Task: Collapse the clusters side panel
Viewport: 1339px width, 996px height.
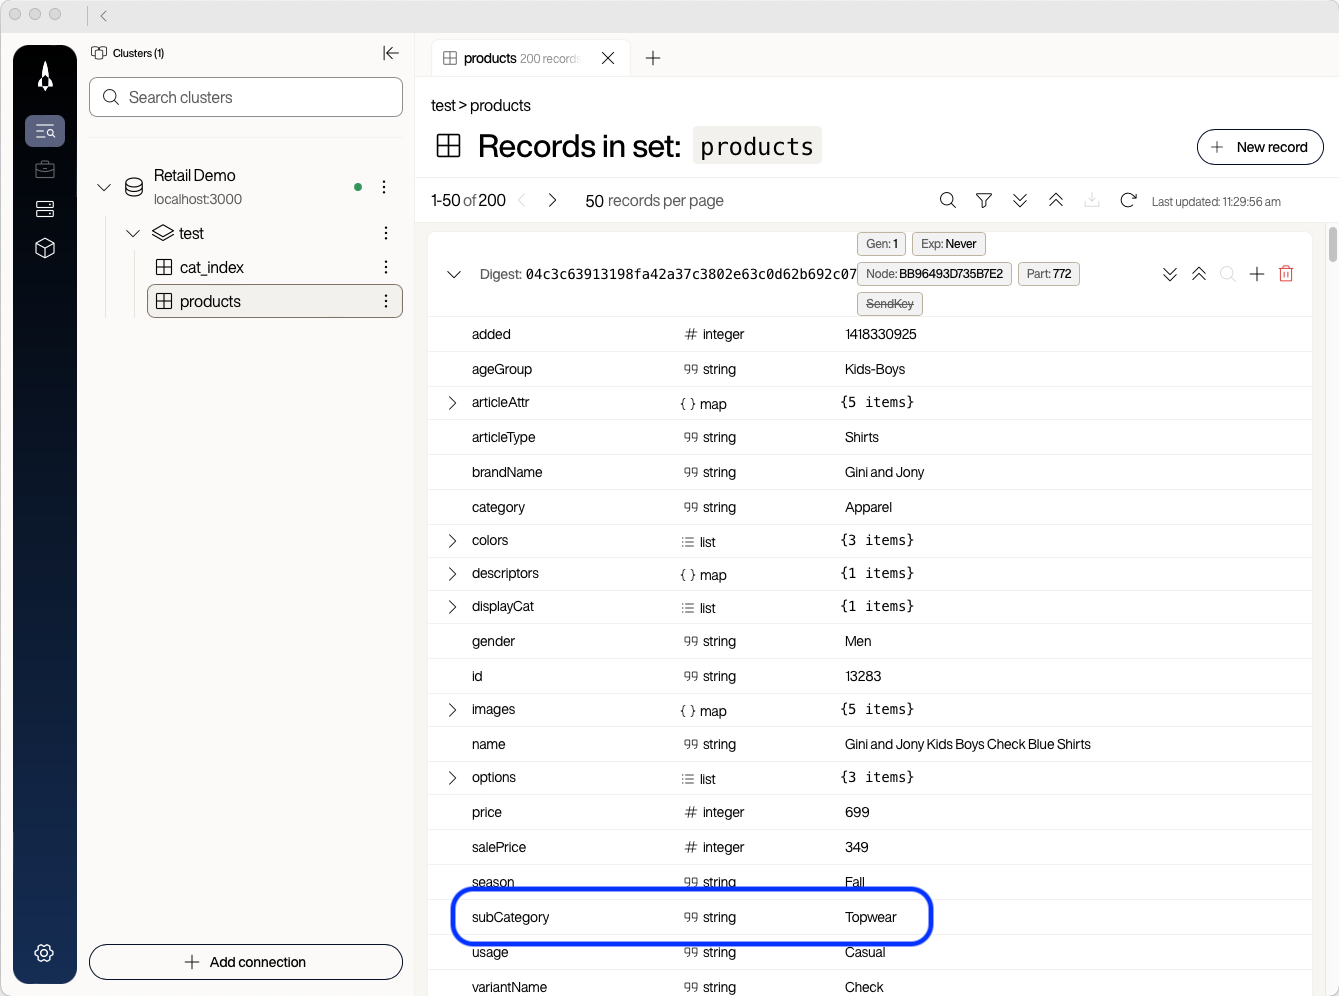Action: (x=391, y=53)
